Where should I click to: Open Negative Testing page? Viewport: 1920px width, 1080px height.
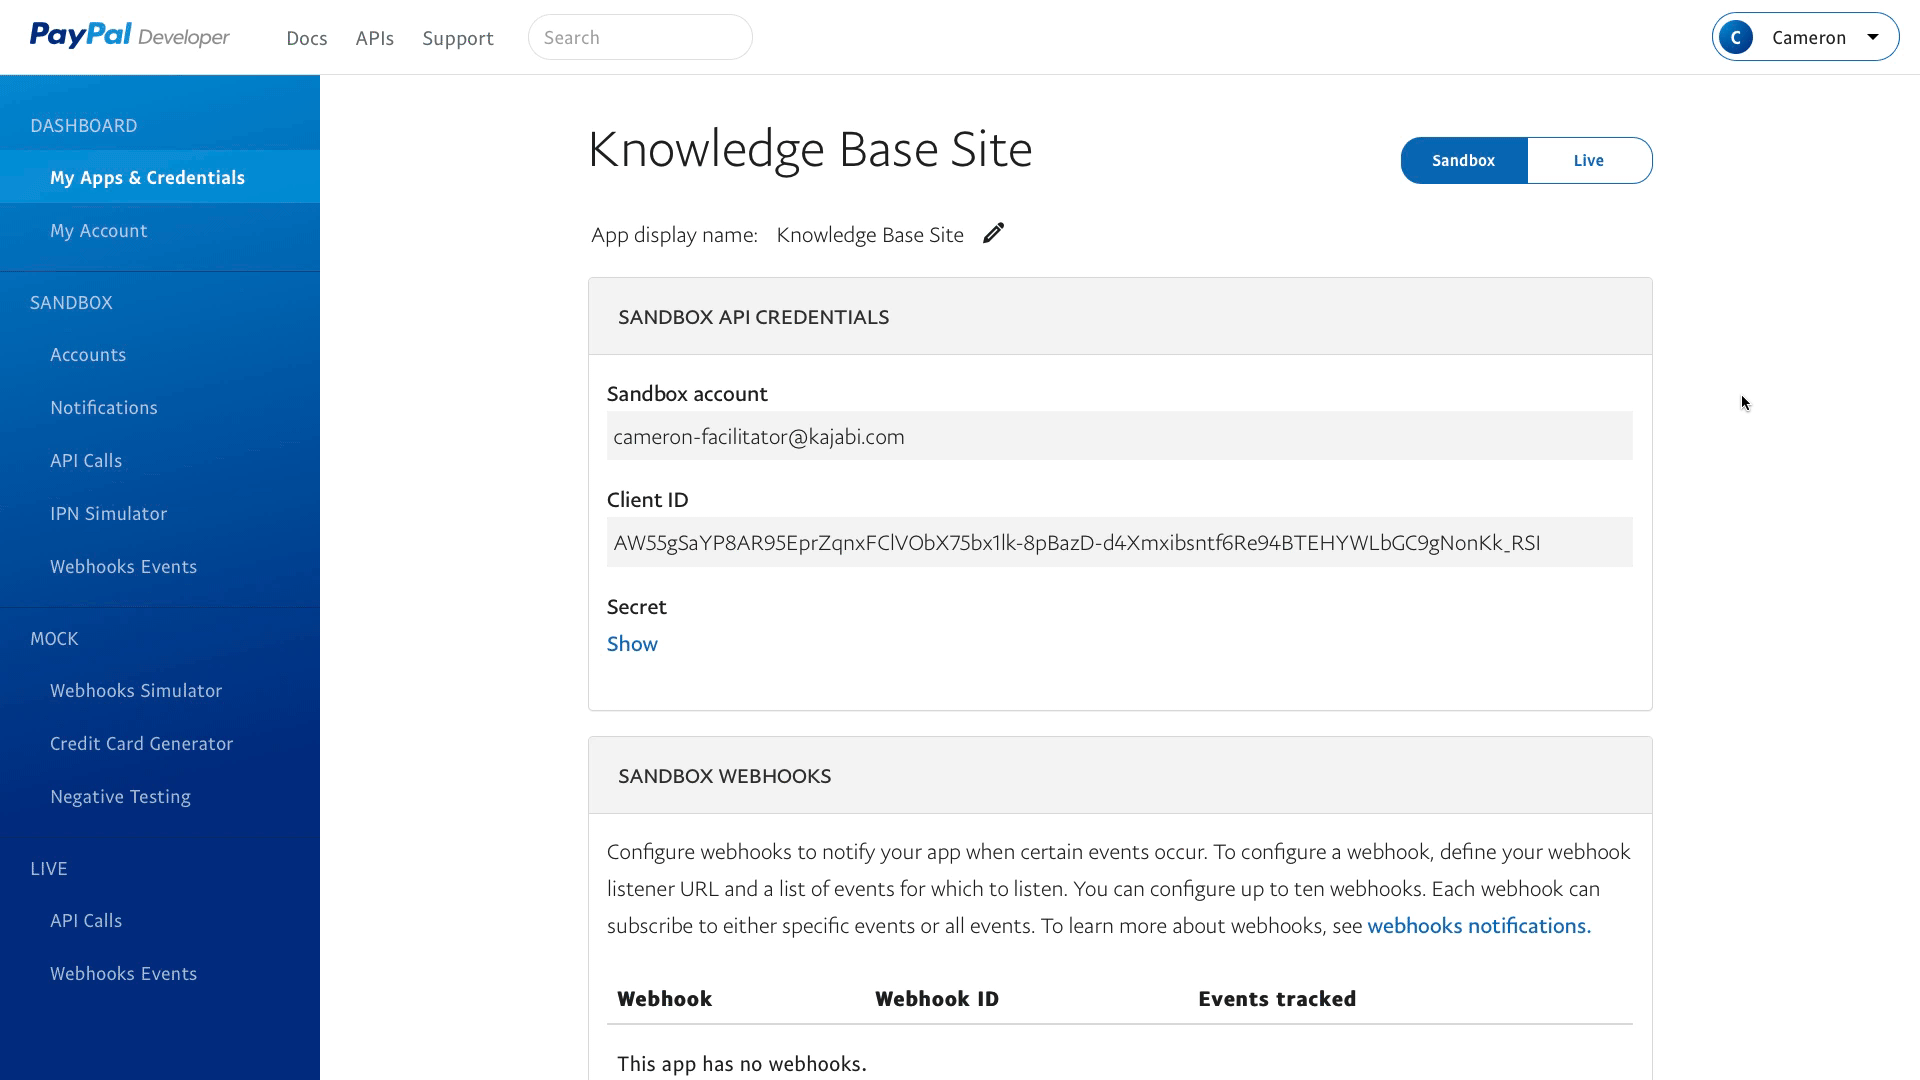pos(120,797)
